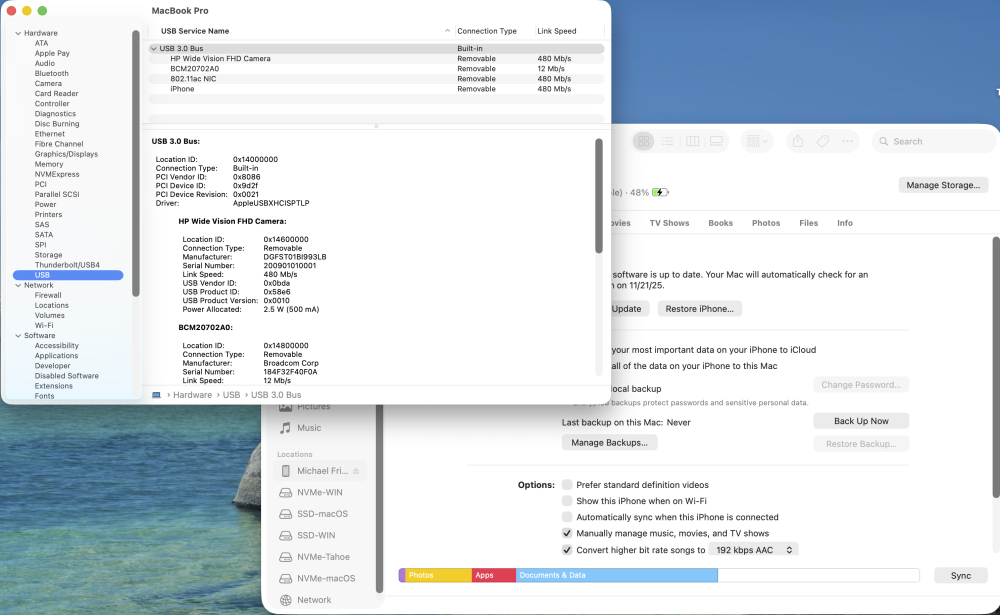Viewport: 1000px width, 615px height.
Task: Click the Back Up Now button
Action: tap(861, 421)
